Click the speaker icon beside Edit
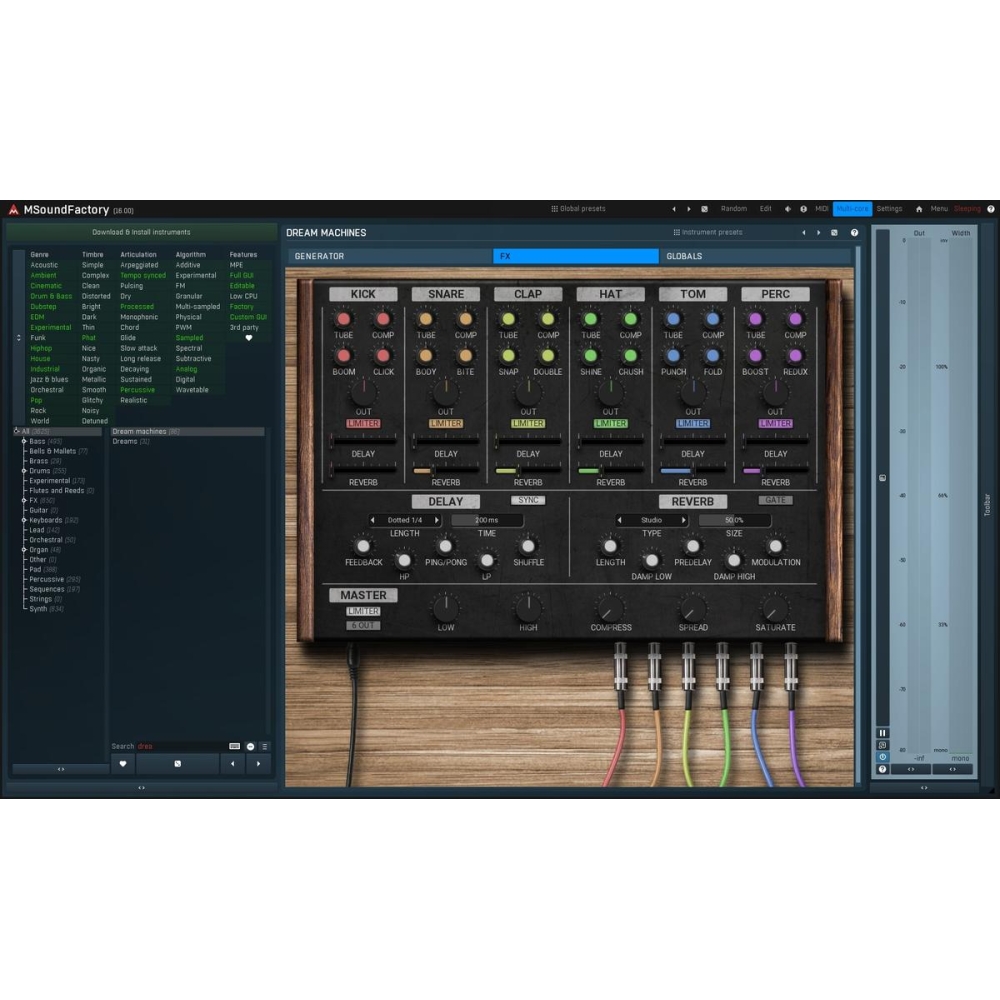 (788, 209)
